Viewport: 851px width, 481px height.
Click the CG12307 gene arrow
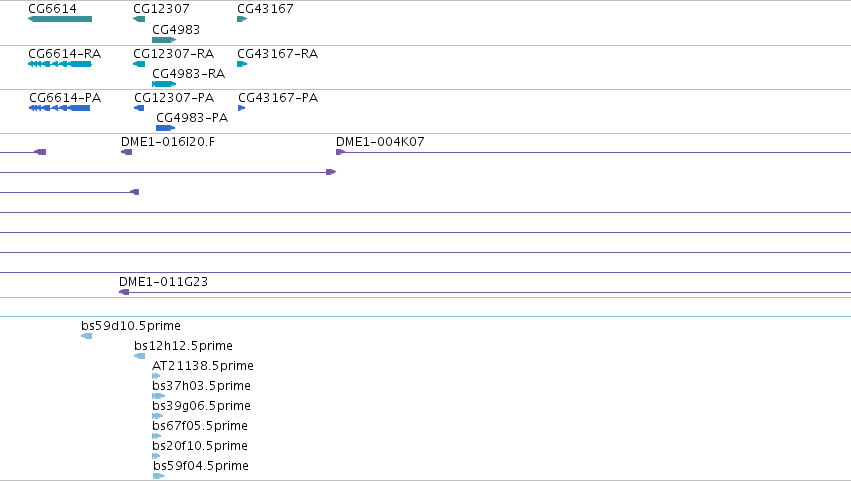139,19
